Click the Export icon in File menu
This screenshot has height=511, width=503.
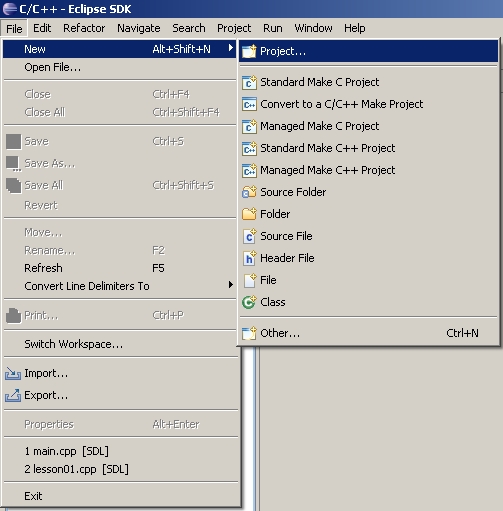pyautogui.click(x=13, y=395)
